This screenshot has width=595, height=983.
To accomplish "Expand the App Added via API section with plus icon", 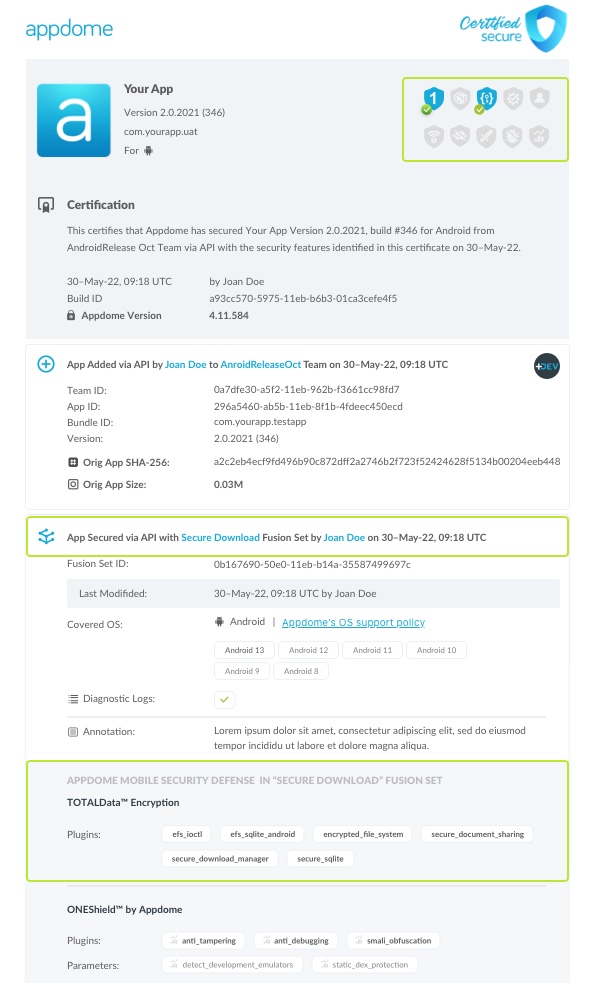I will tap(45, 364).
